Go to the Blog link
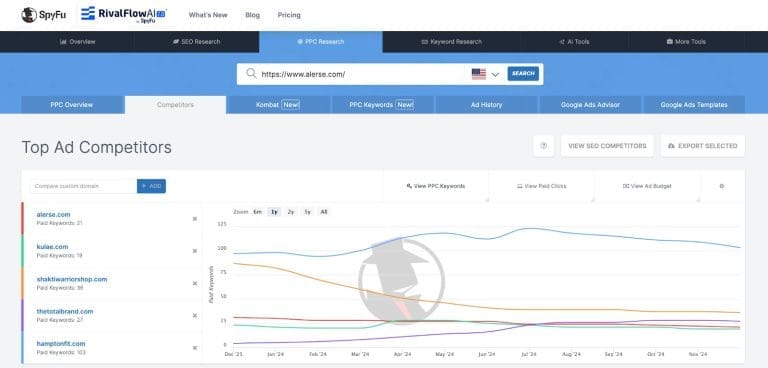768x368 pixels. point(253,15)
